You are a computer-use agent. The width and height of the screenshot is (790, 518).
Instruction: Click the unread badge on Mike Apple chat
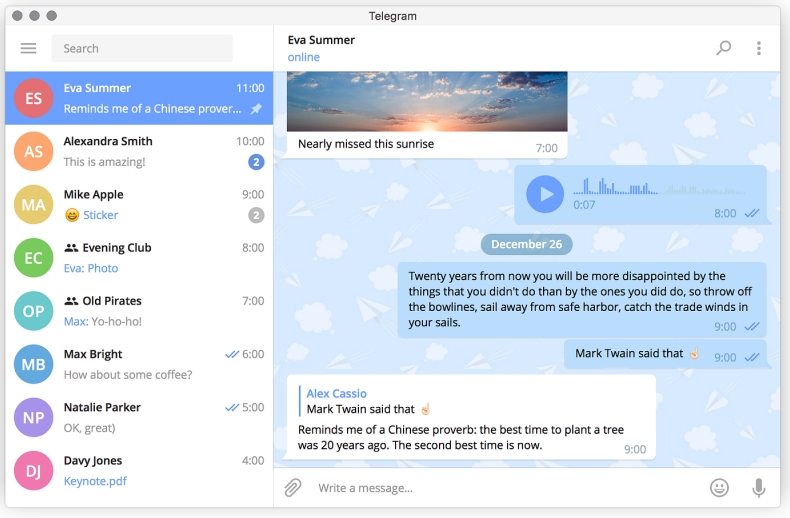(256, 215)
